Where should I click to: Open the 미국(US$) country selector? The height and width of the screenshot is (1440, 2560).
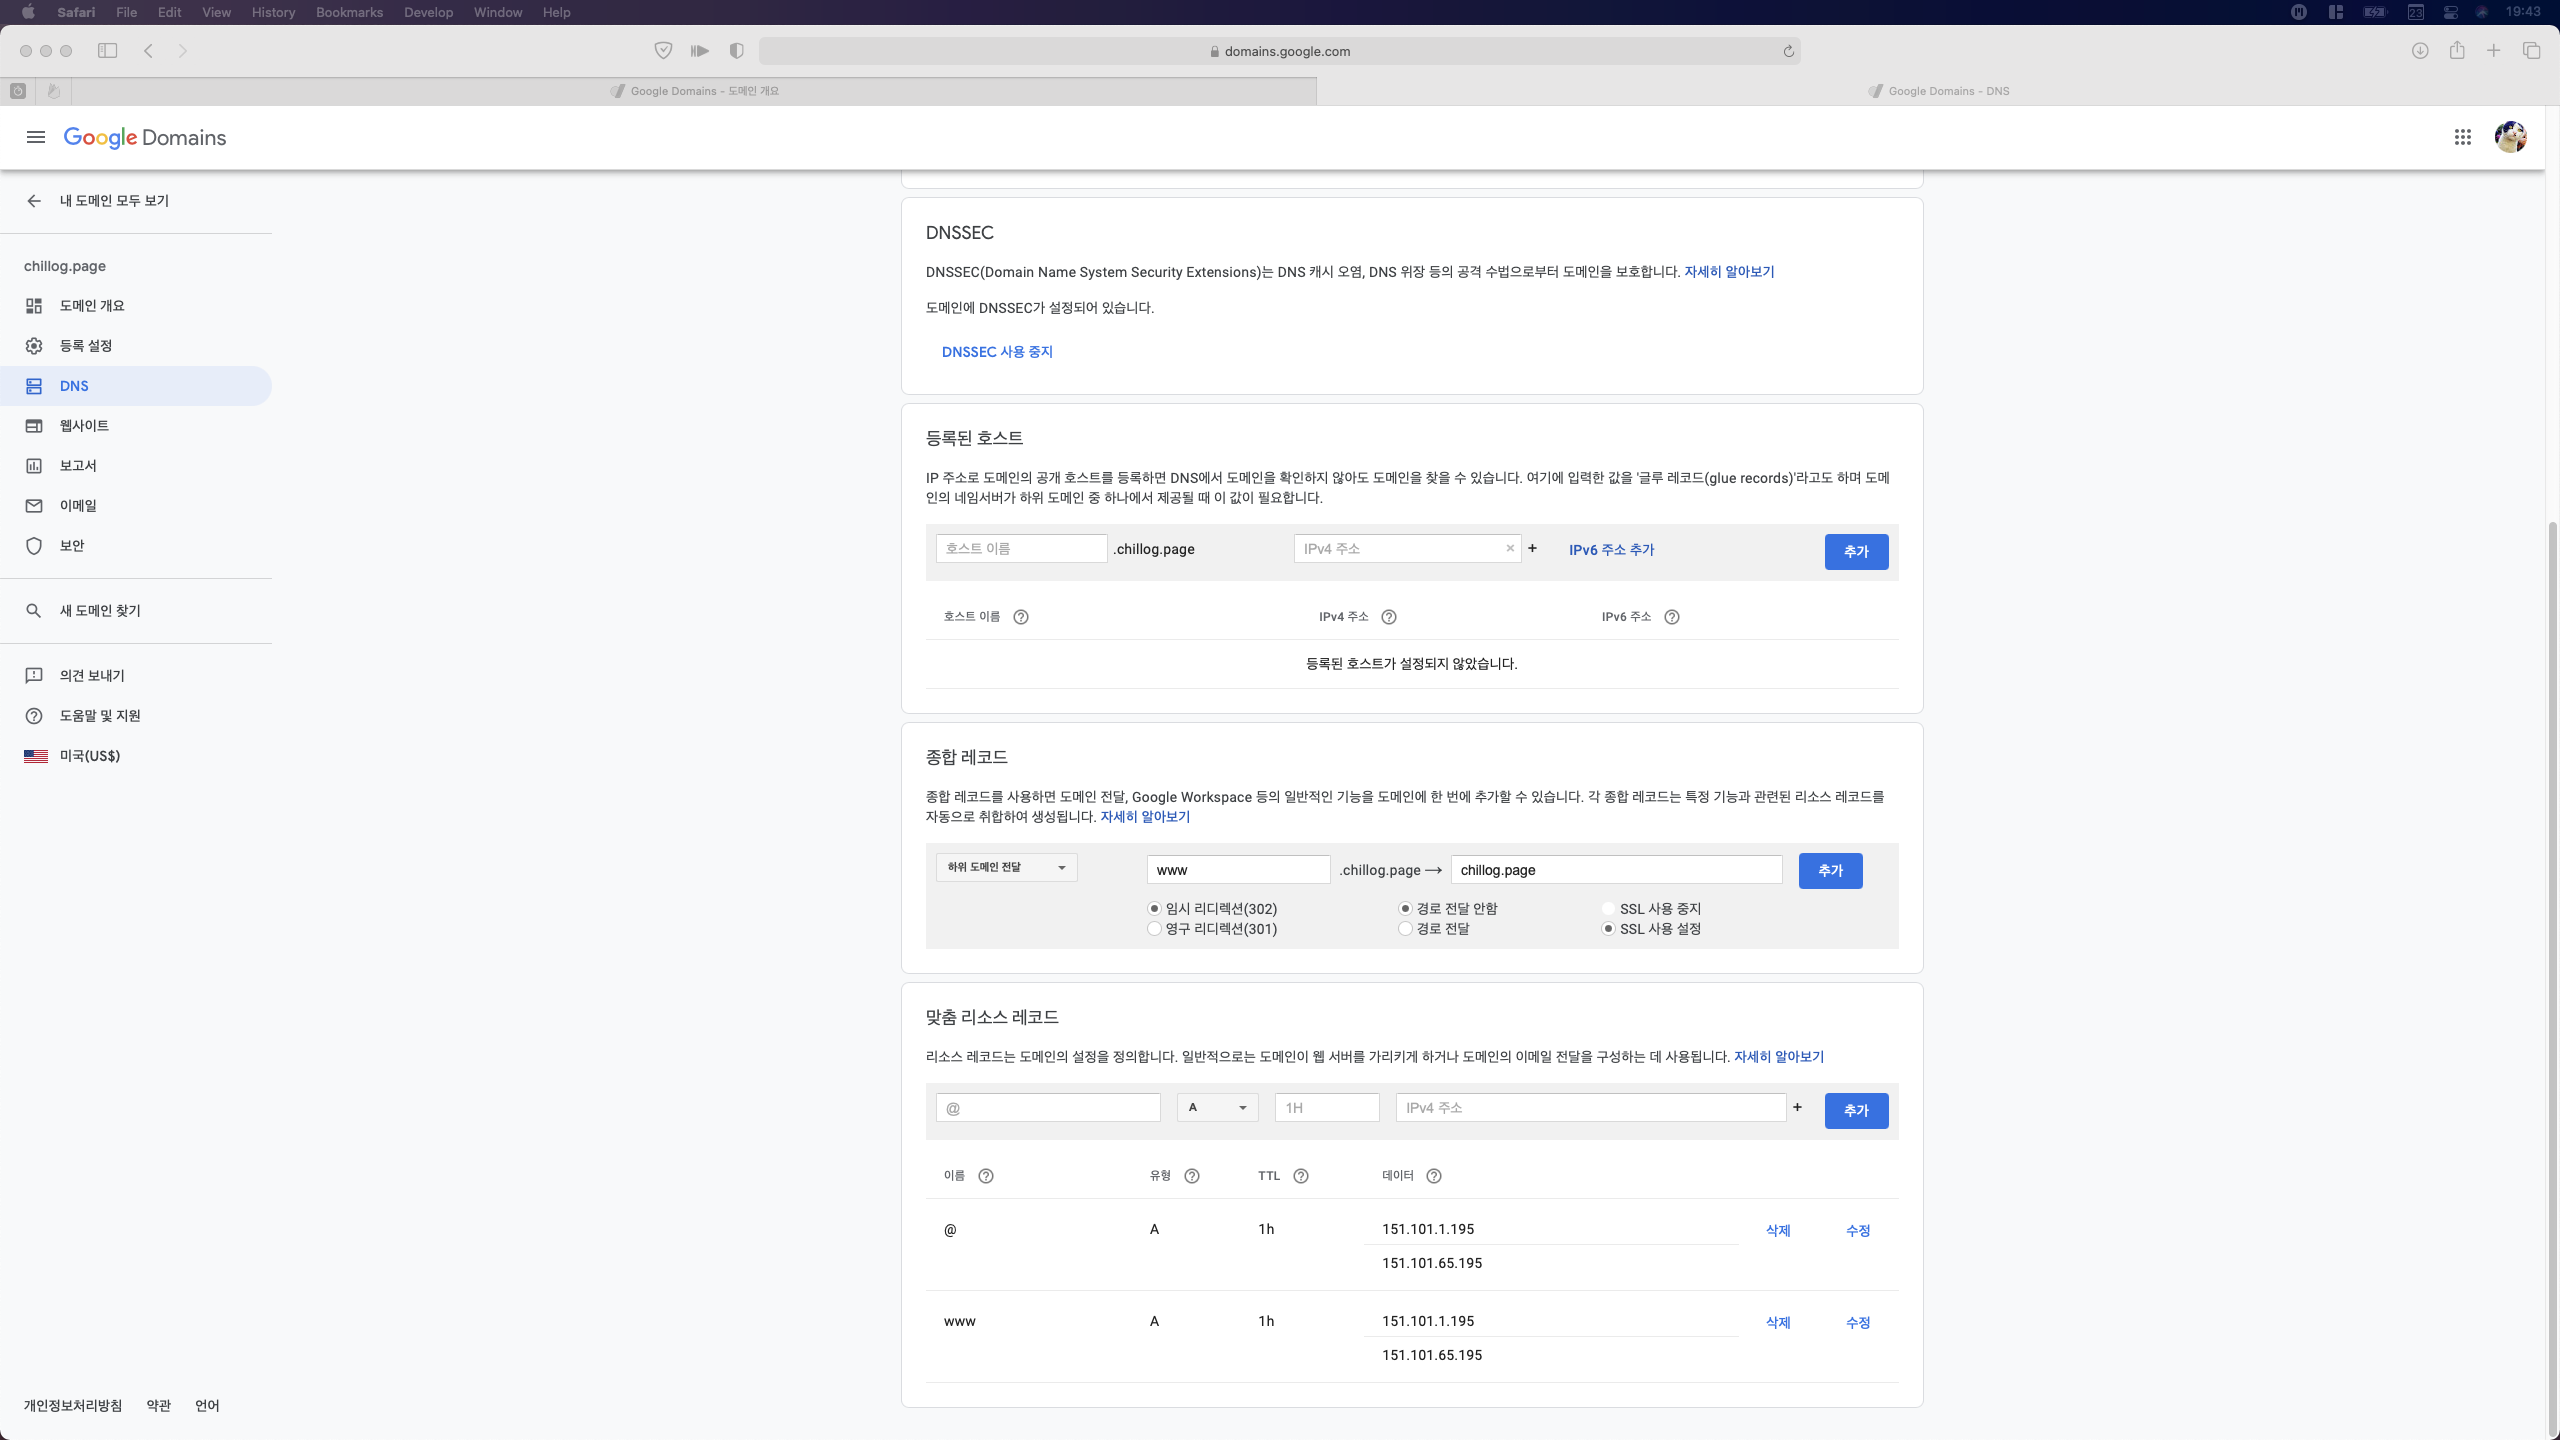click(x=89, y=756)
